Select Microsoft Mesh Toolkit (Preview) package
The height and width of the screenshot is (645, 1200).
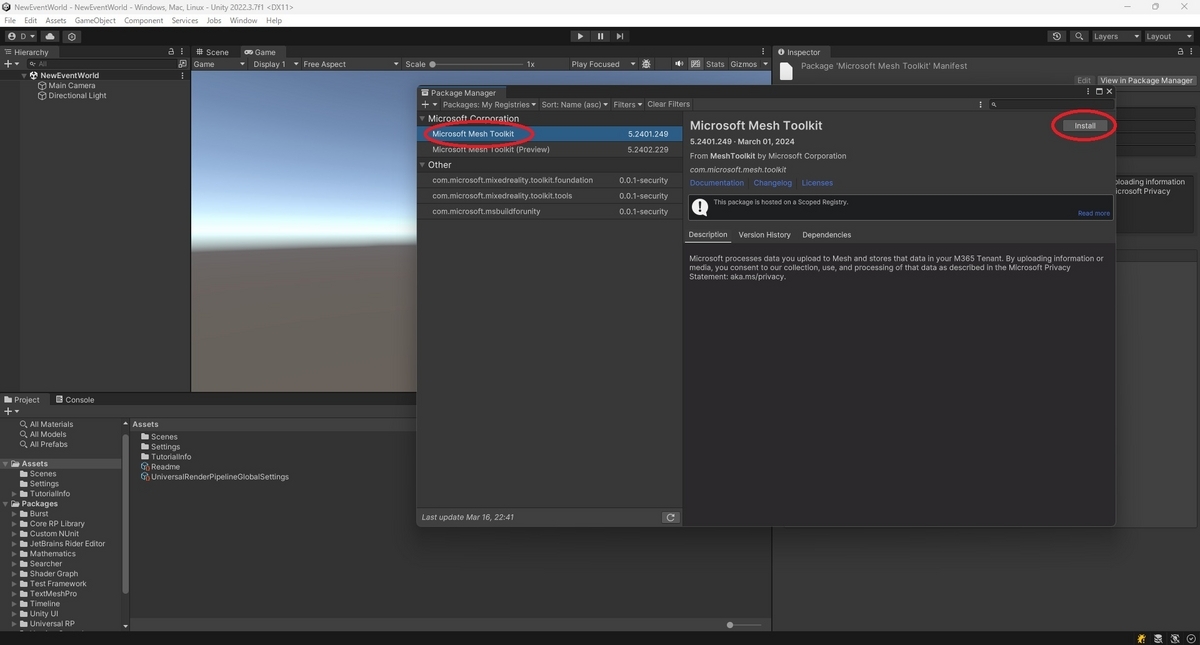549,149
